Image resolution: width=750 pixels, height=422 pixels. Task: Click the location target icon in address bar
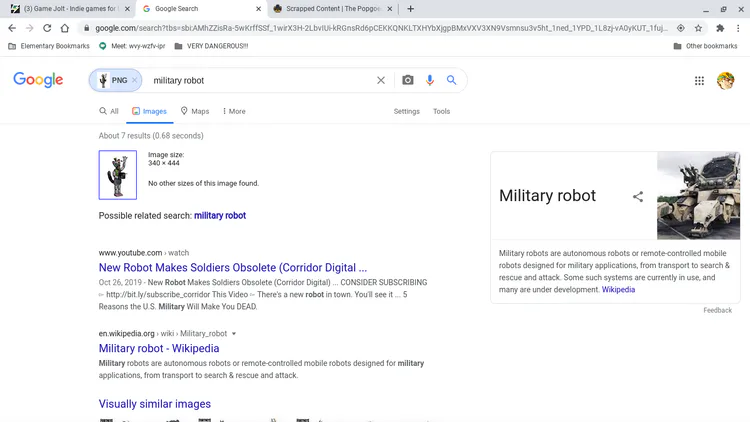[x=680, y=28]
